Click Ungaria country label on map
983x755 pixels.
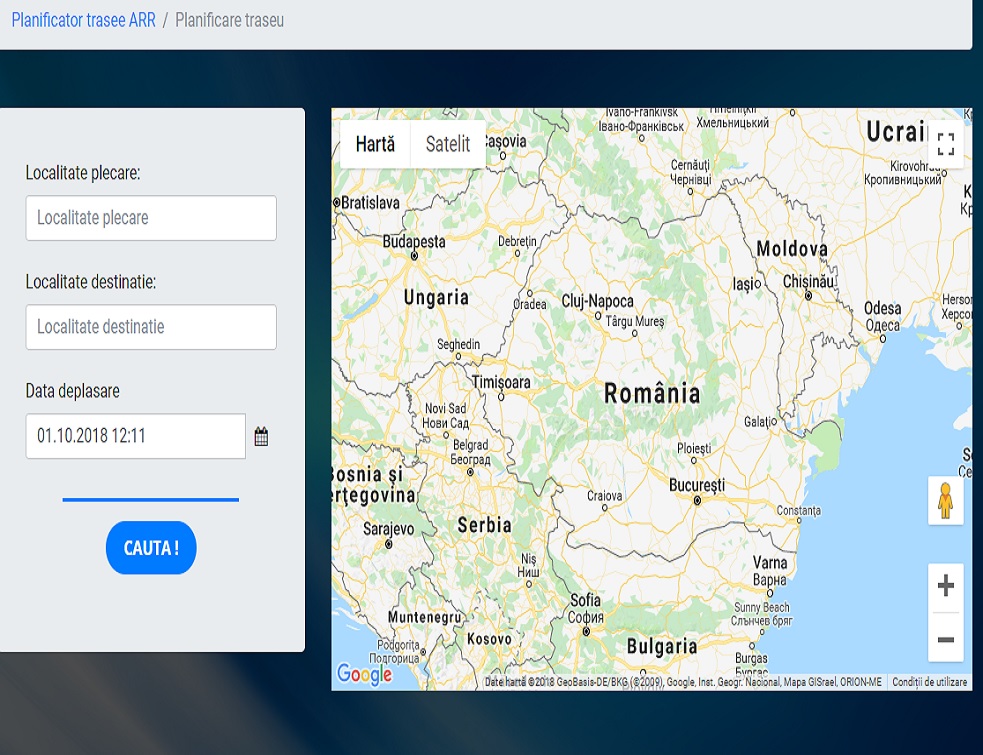click(x=436, y=297)
